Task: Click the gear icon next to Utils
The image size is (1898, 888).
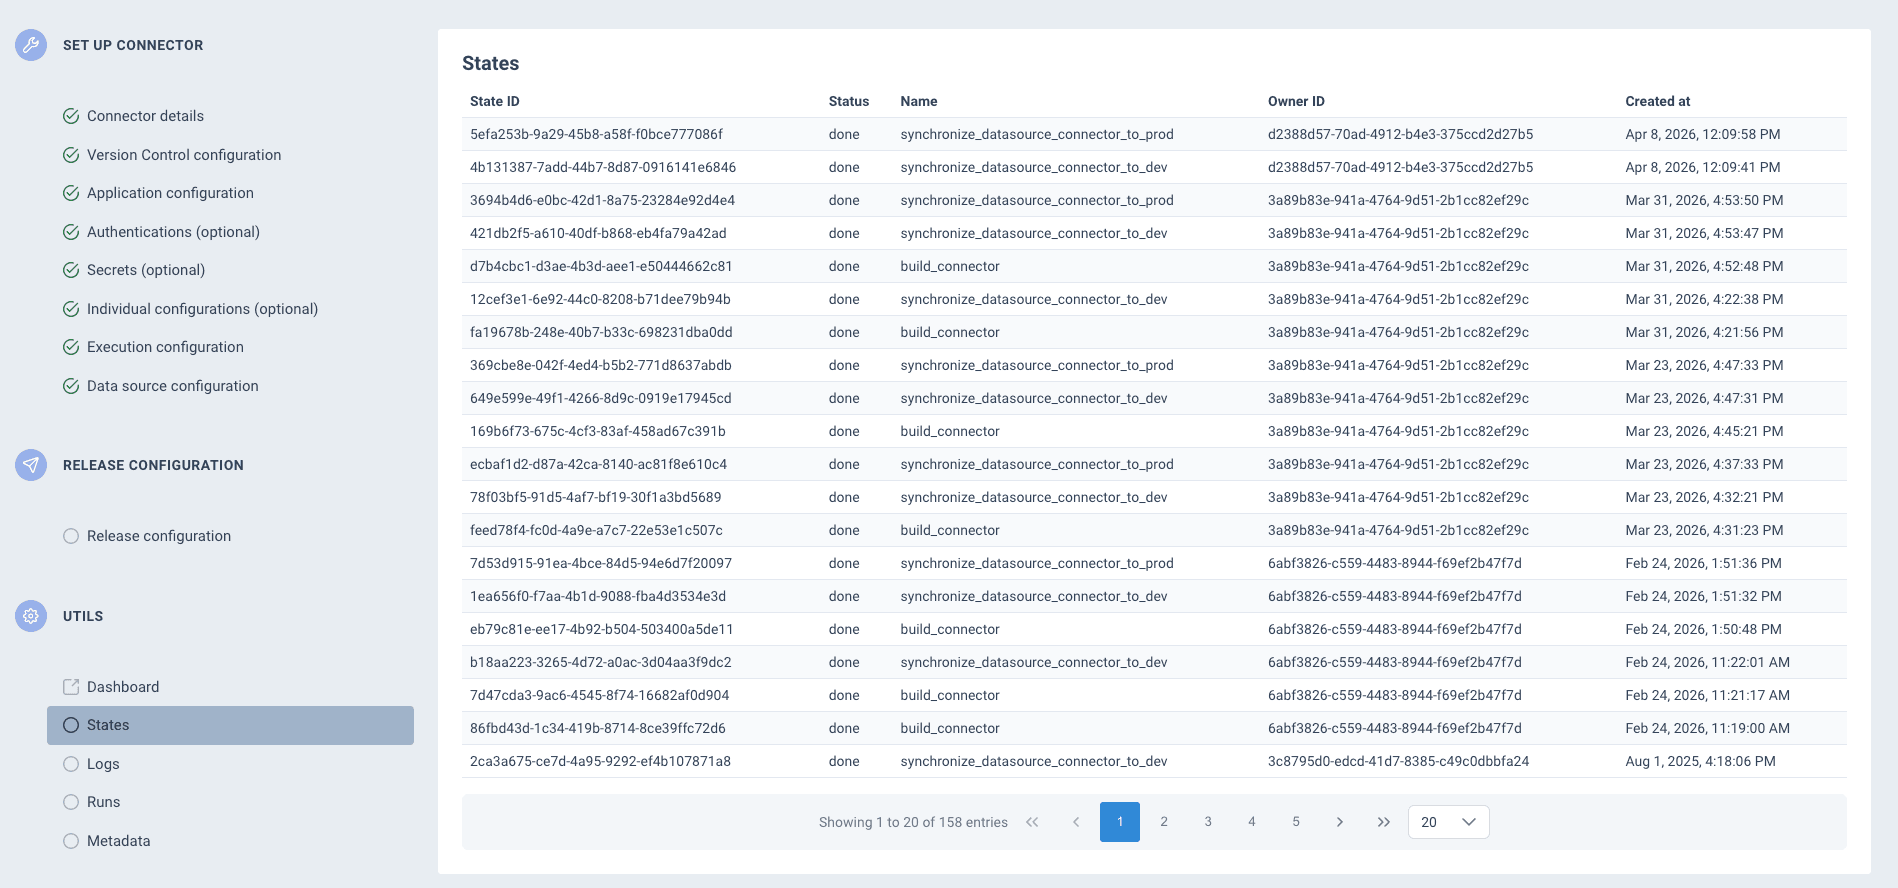Action: tap(31, 616)
